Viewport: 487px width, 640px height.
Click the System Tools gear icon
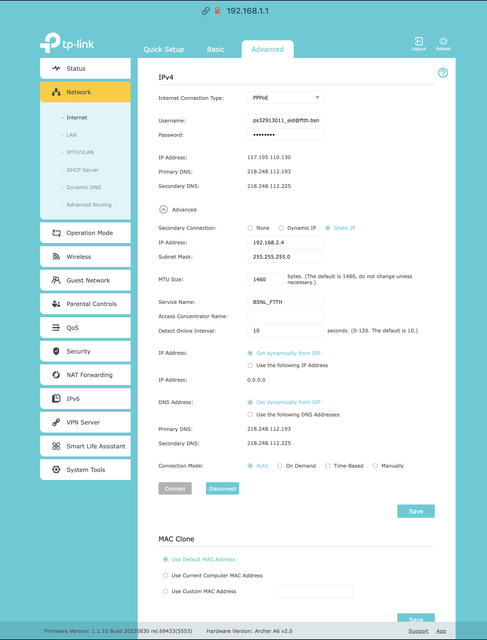(56, 470)
